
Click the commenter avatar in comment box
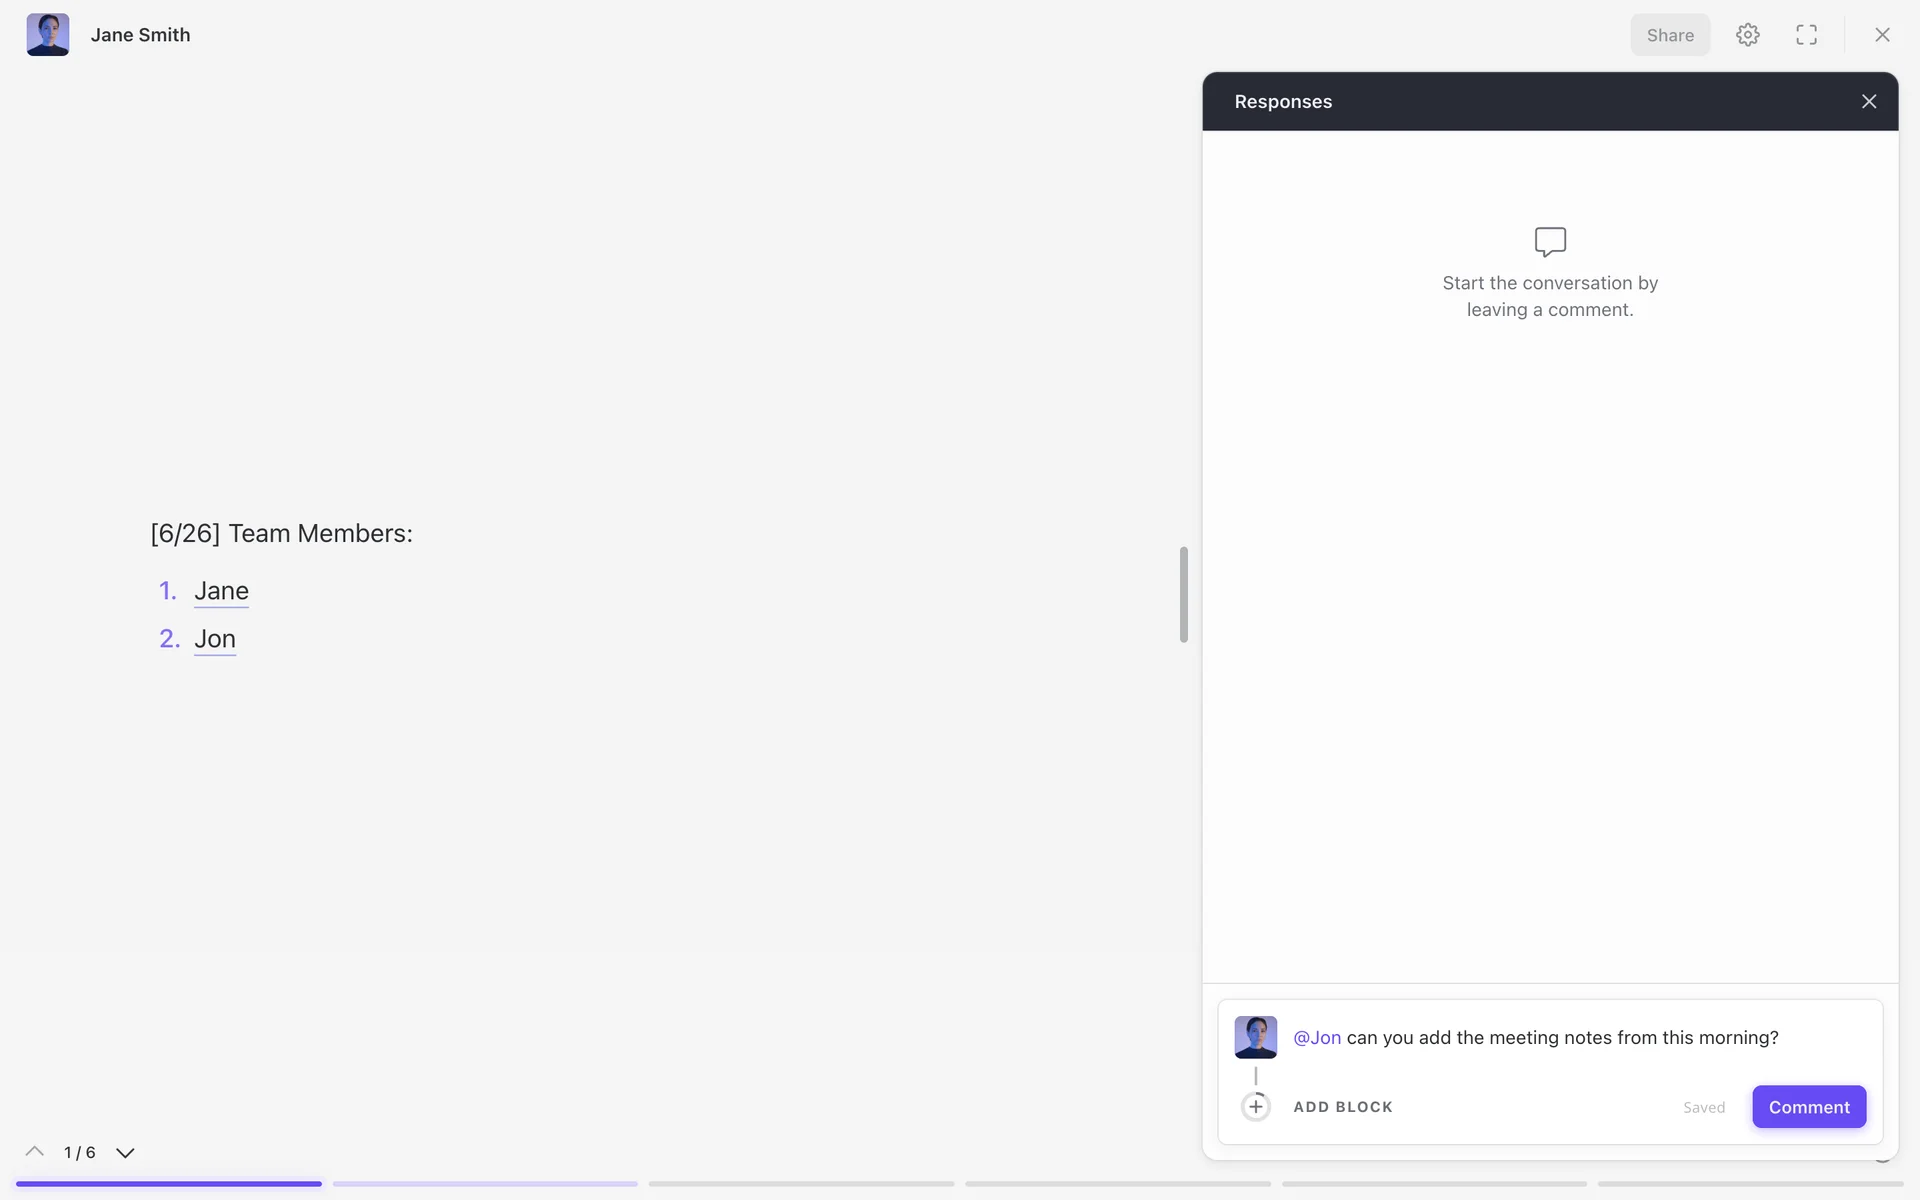pyautogui.click(x=1255, y=1037)
